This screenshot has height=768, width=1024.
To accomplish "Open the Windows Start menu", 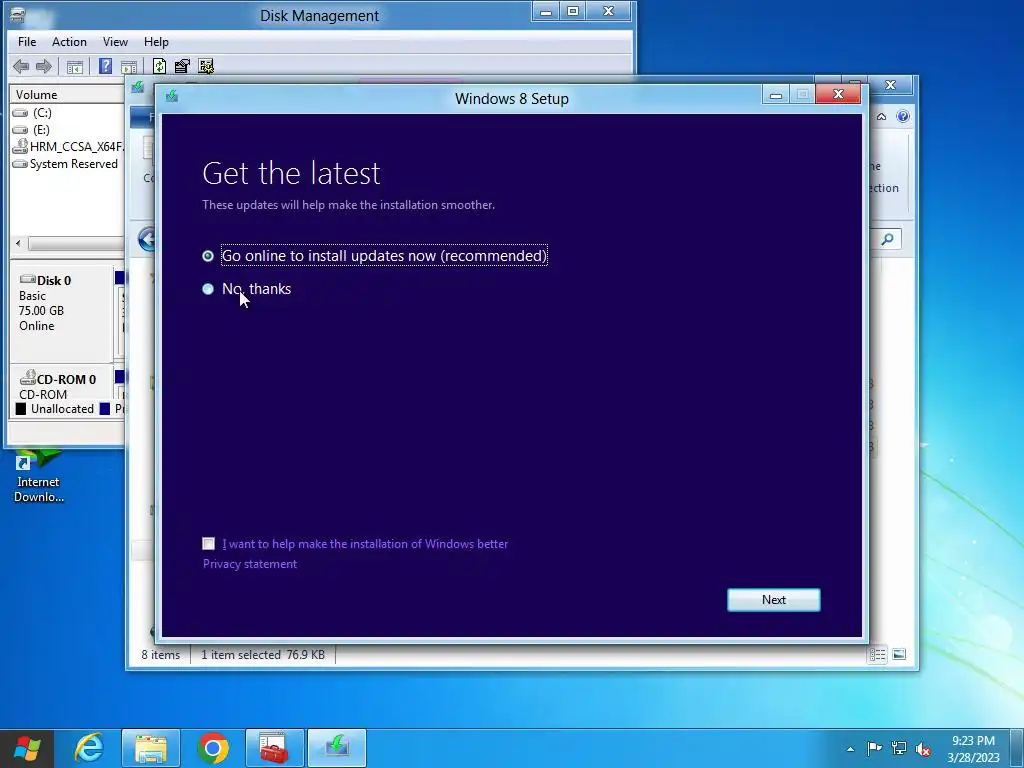I will point(27,748).
